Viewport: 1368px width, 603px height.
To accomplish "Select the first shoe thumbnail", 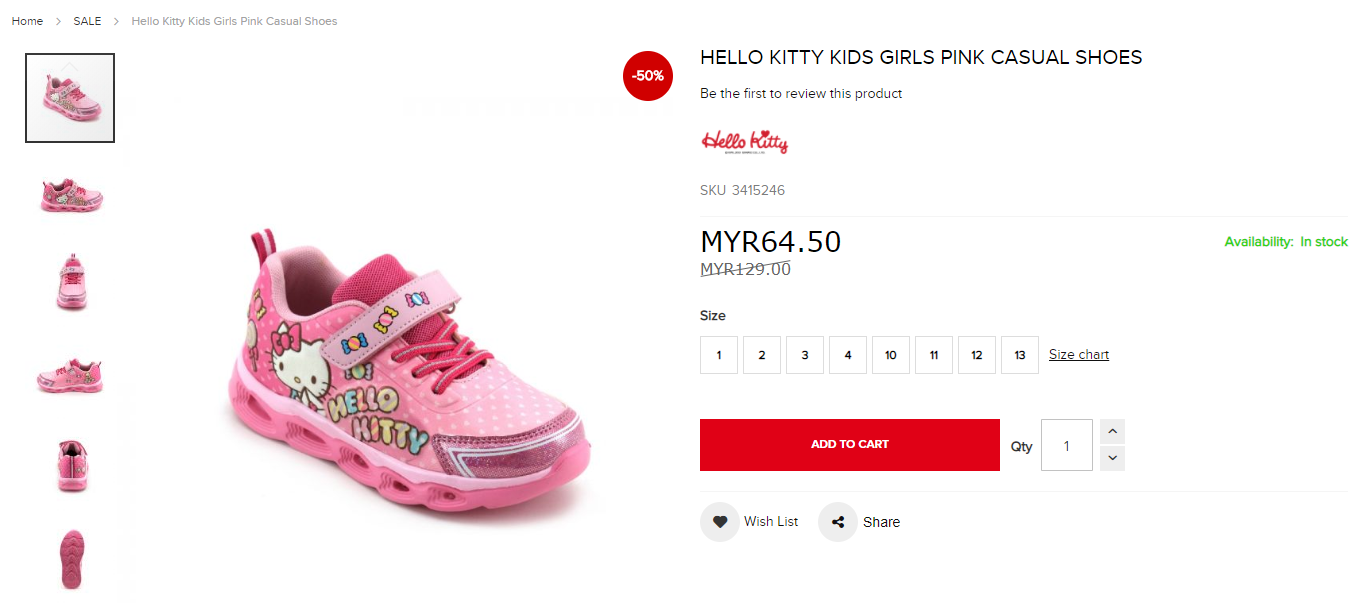I will coord(70,98).
